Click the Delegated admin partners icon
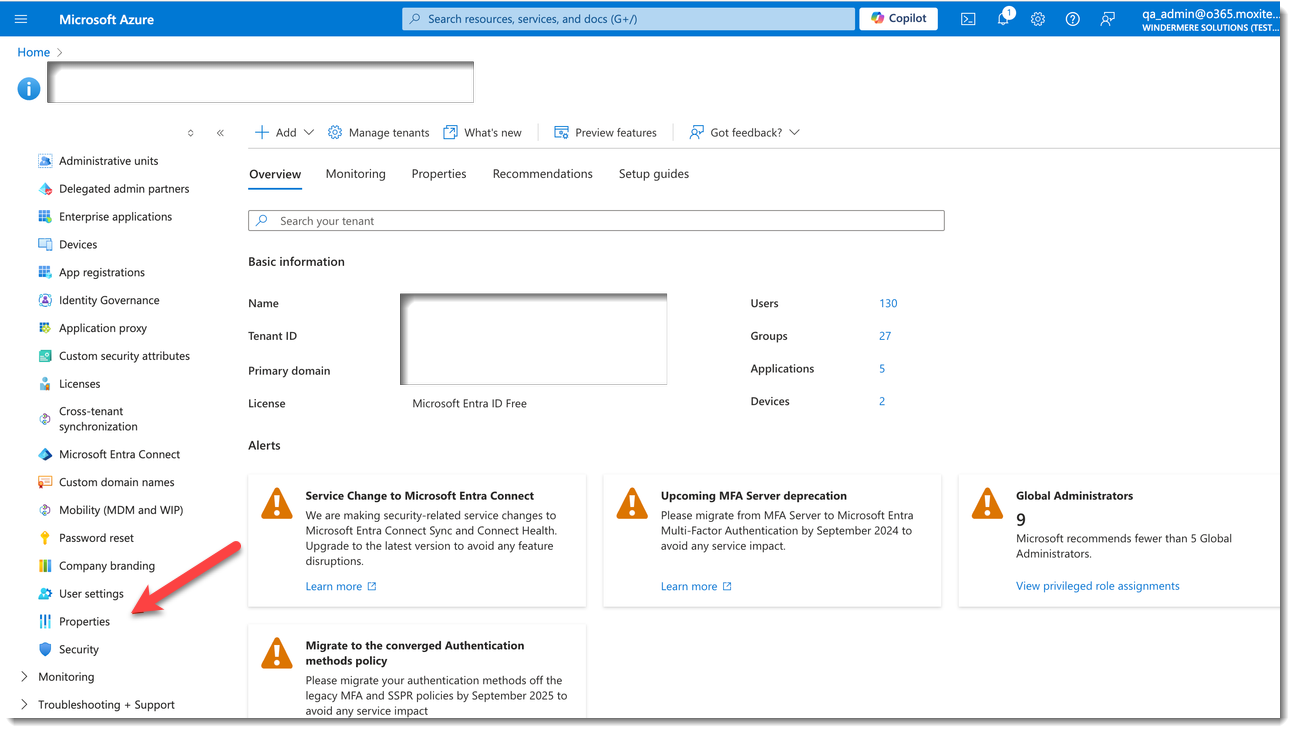1295x733 pixels. pos(45,189)
